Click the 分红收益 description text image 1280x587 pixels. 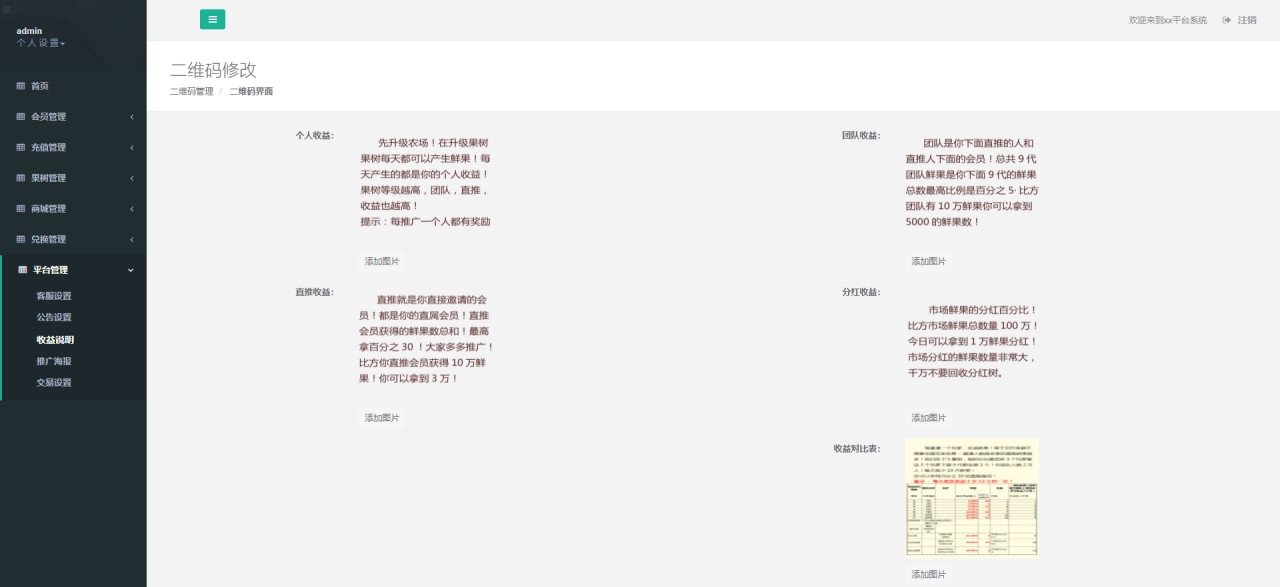coord(973,341)
